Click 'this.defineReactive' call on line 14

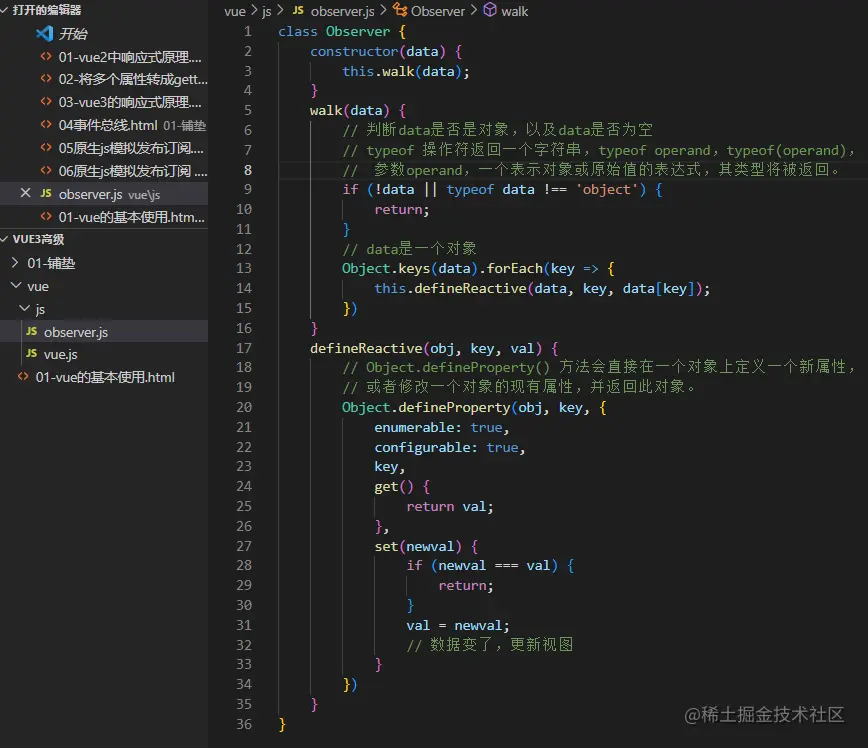pyautogui.click(x=450, y=288)
